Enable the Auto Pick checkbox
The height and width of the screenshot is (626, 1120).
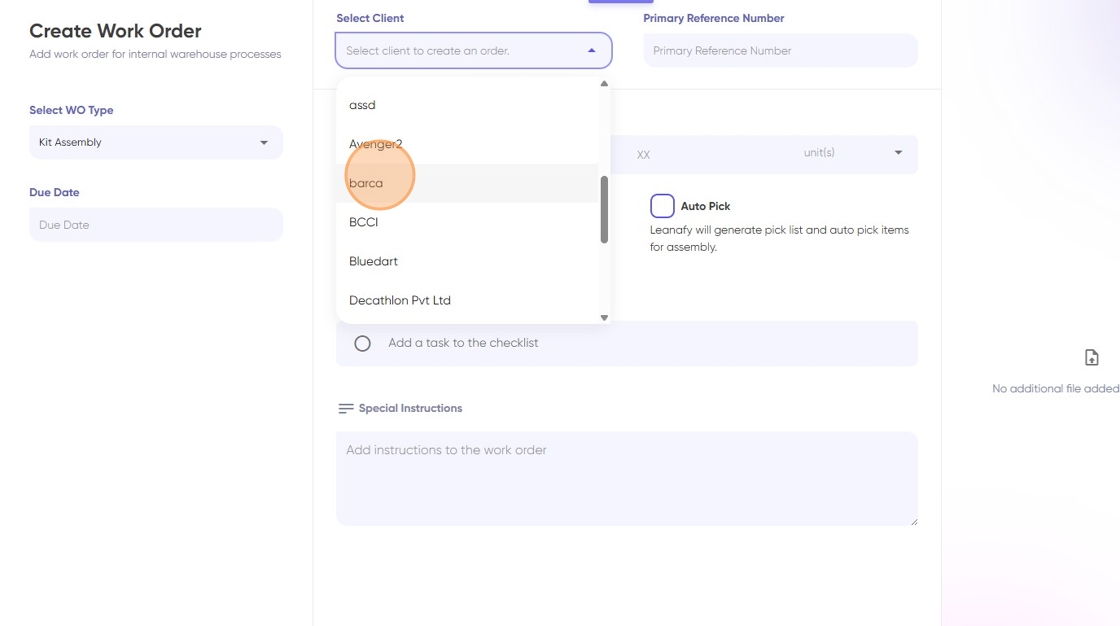[662, 206]
